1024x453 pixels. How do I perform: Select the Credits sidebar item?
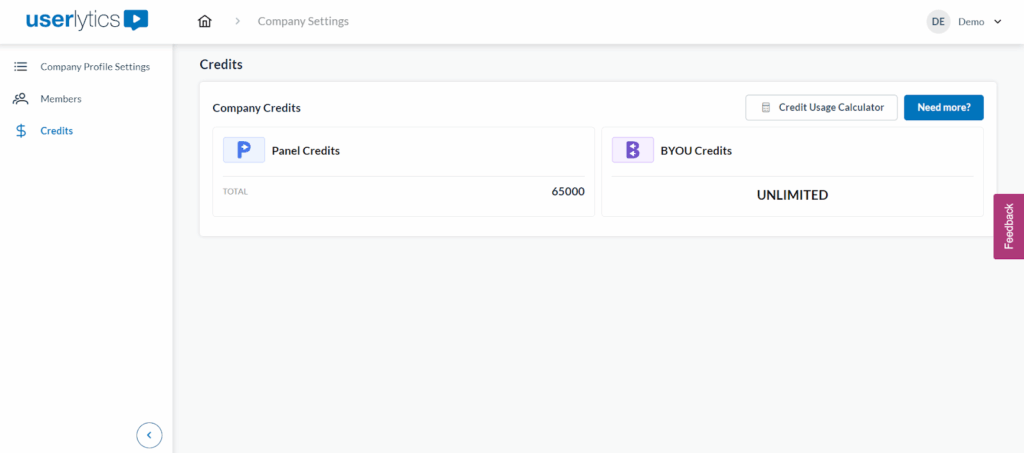56,131
